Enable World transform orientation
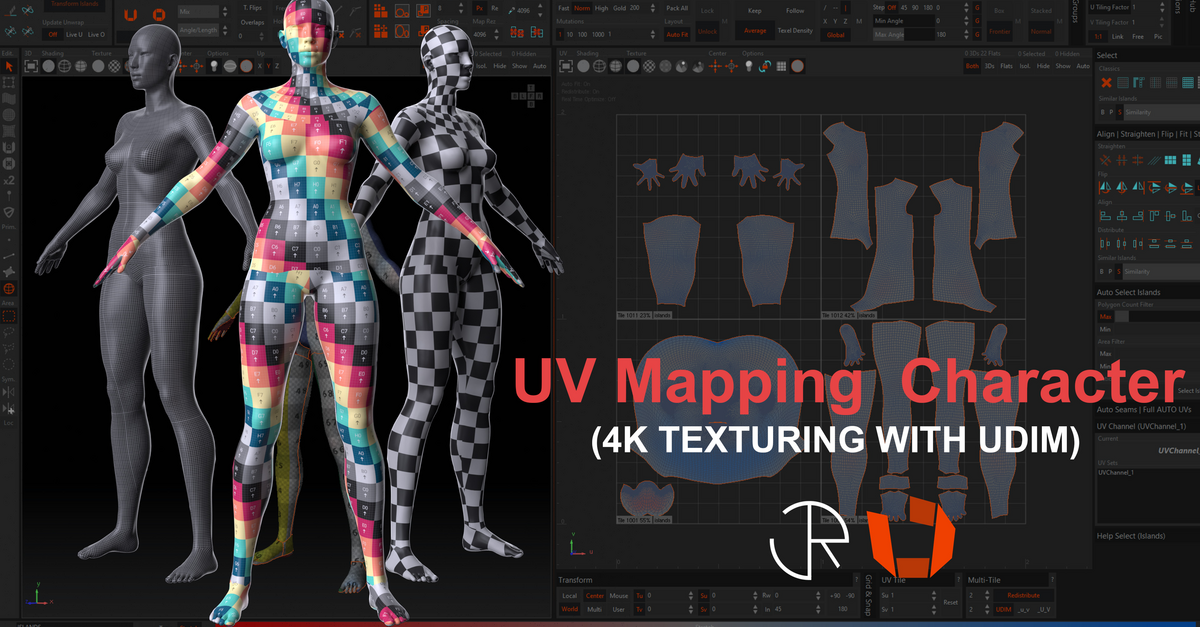Viewport: 1200px width, 627px height. [x=569, y=609]
